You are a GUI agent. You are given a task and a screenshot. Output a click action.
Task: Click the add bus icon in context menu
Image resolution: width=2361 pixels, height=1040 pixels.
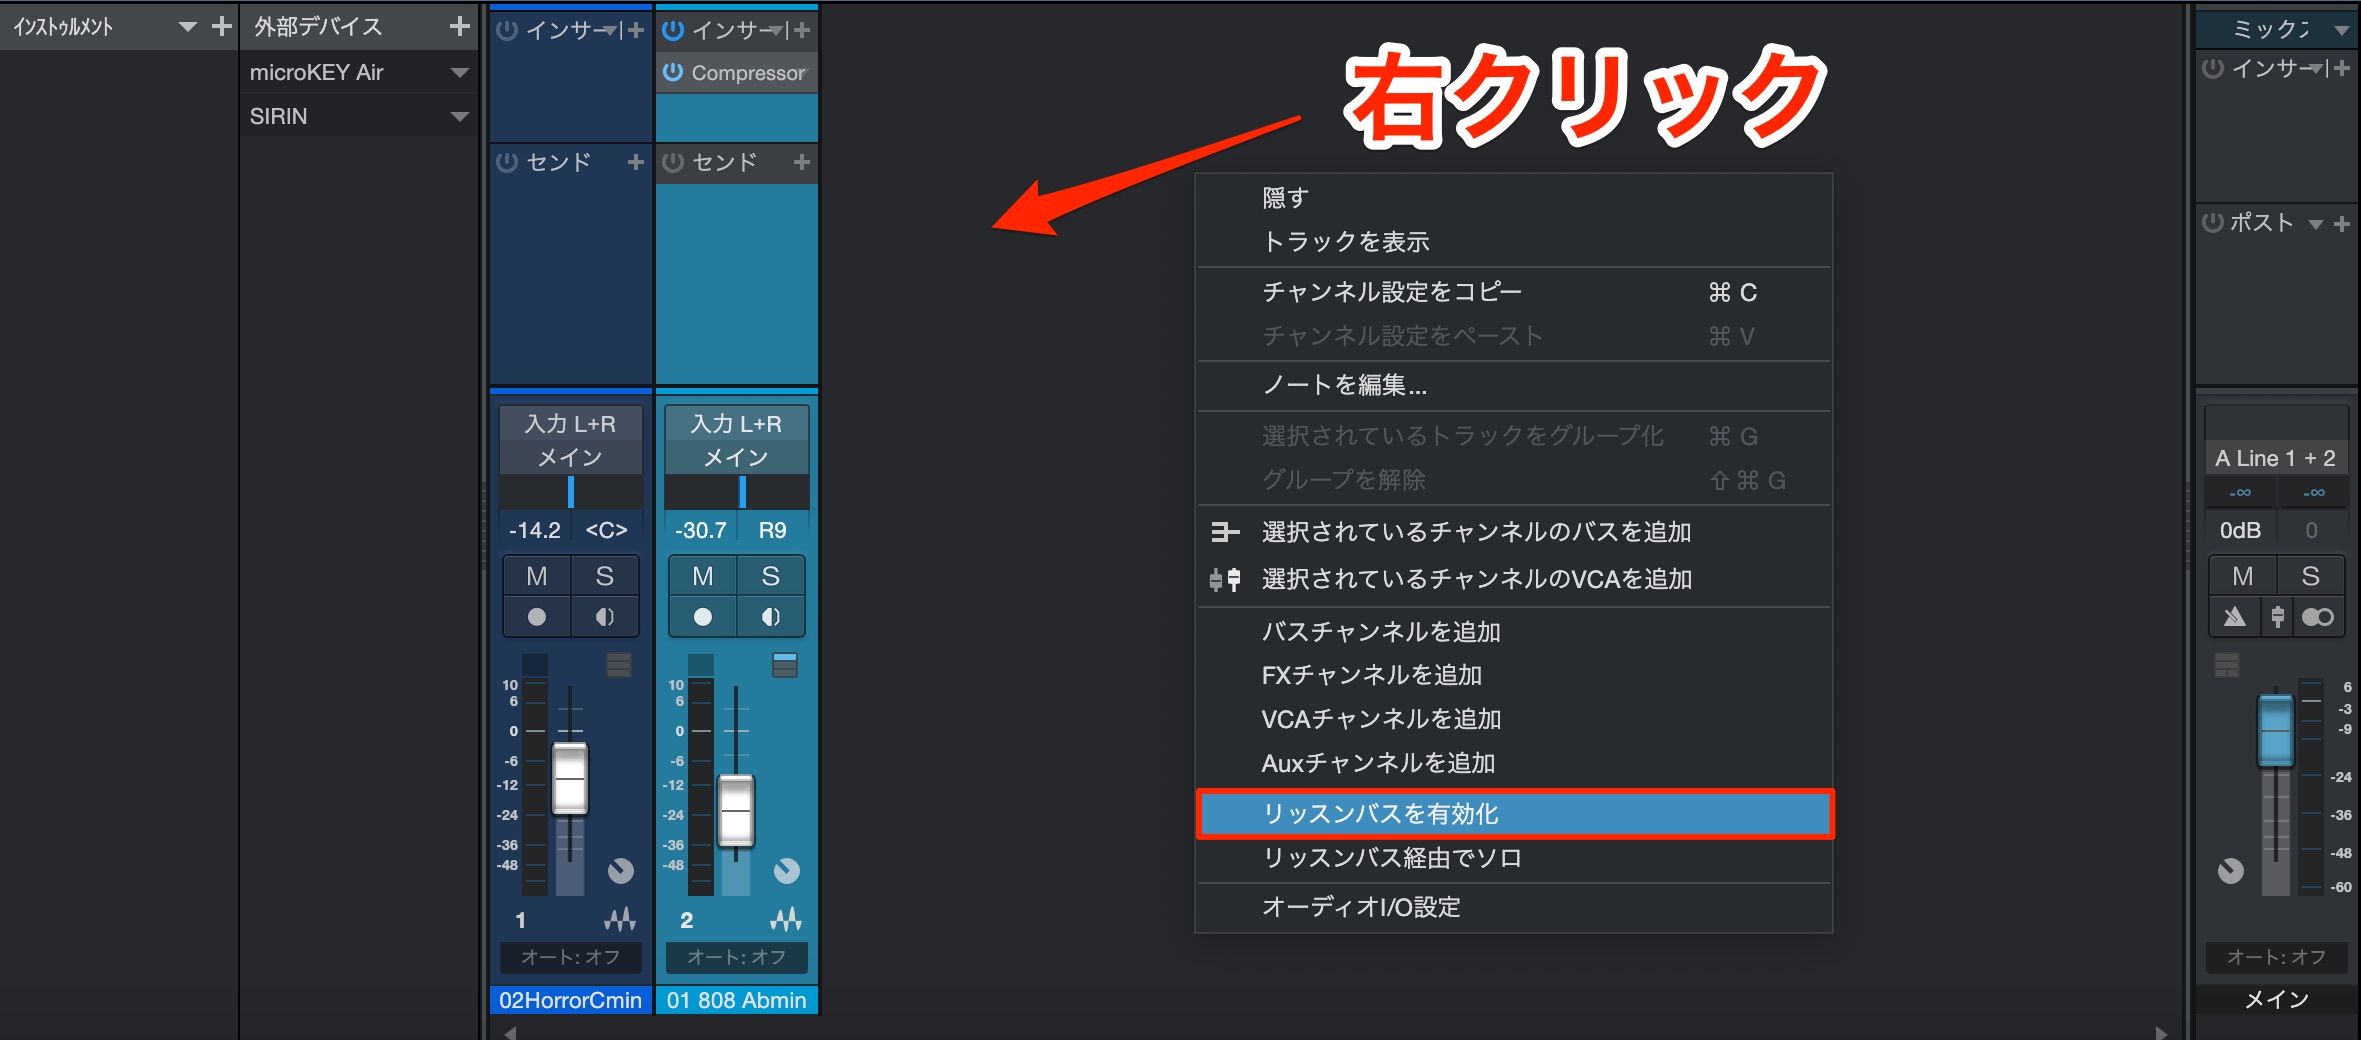click(x=1225, y=532)
